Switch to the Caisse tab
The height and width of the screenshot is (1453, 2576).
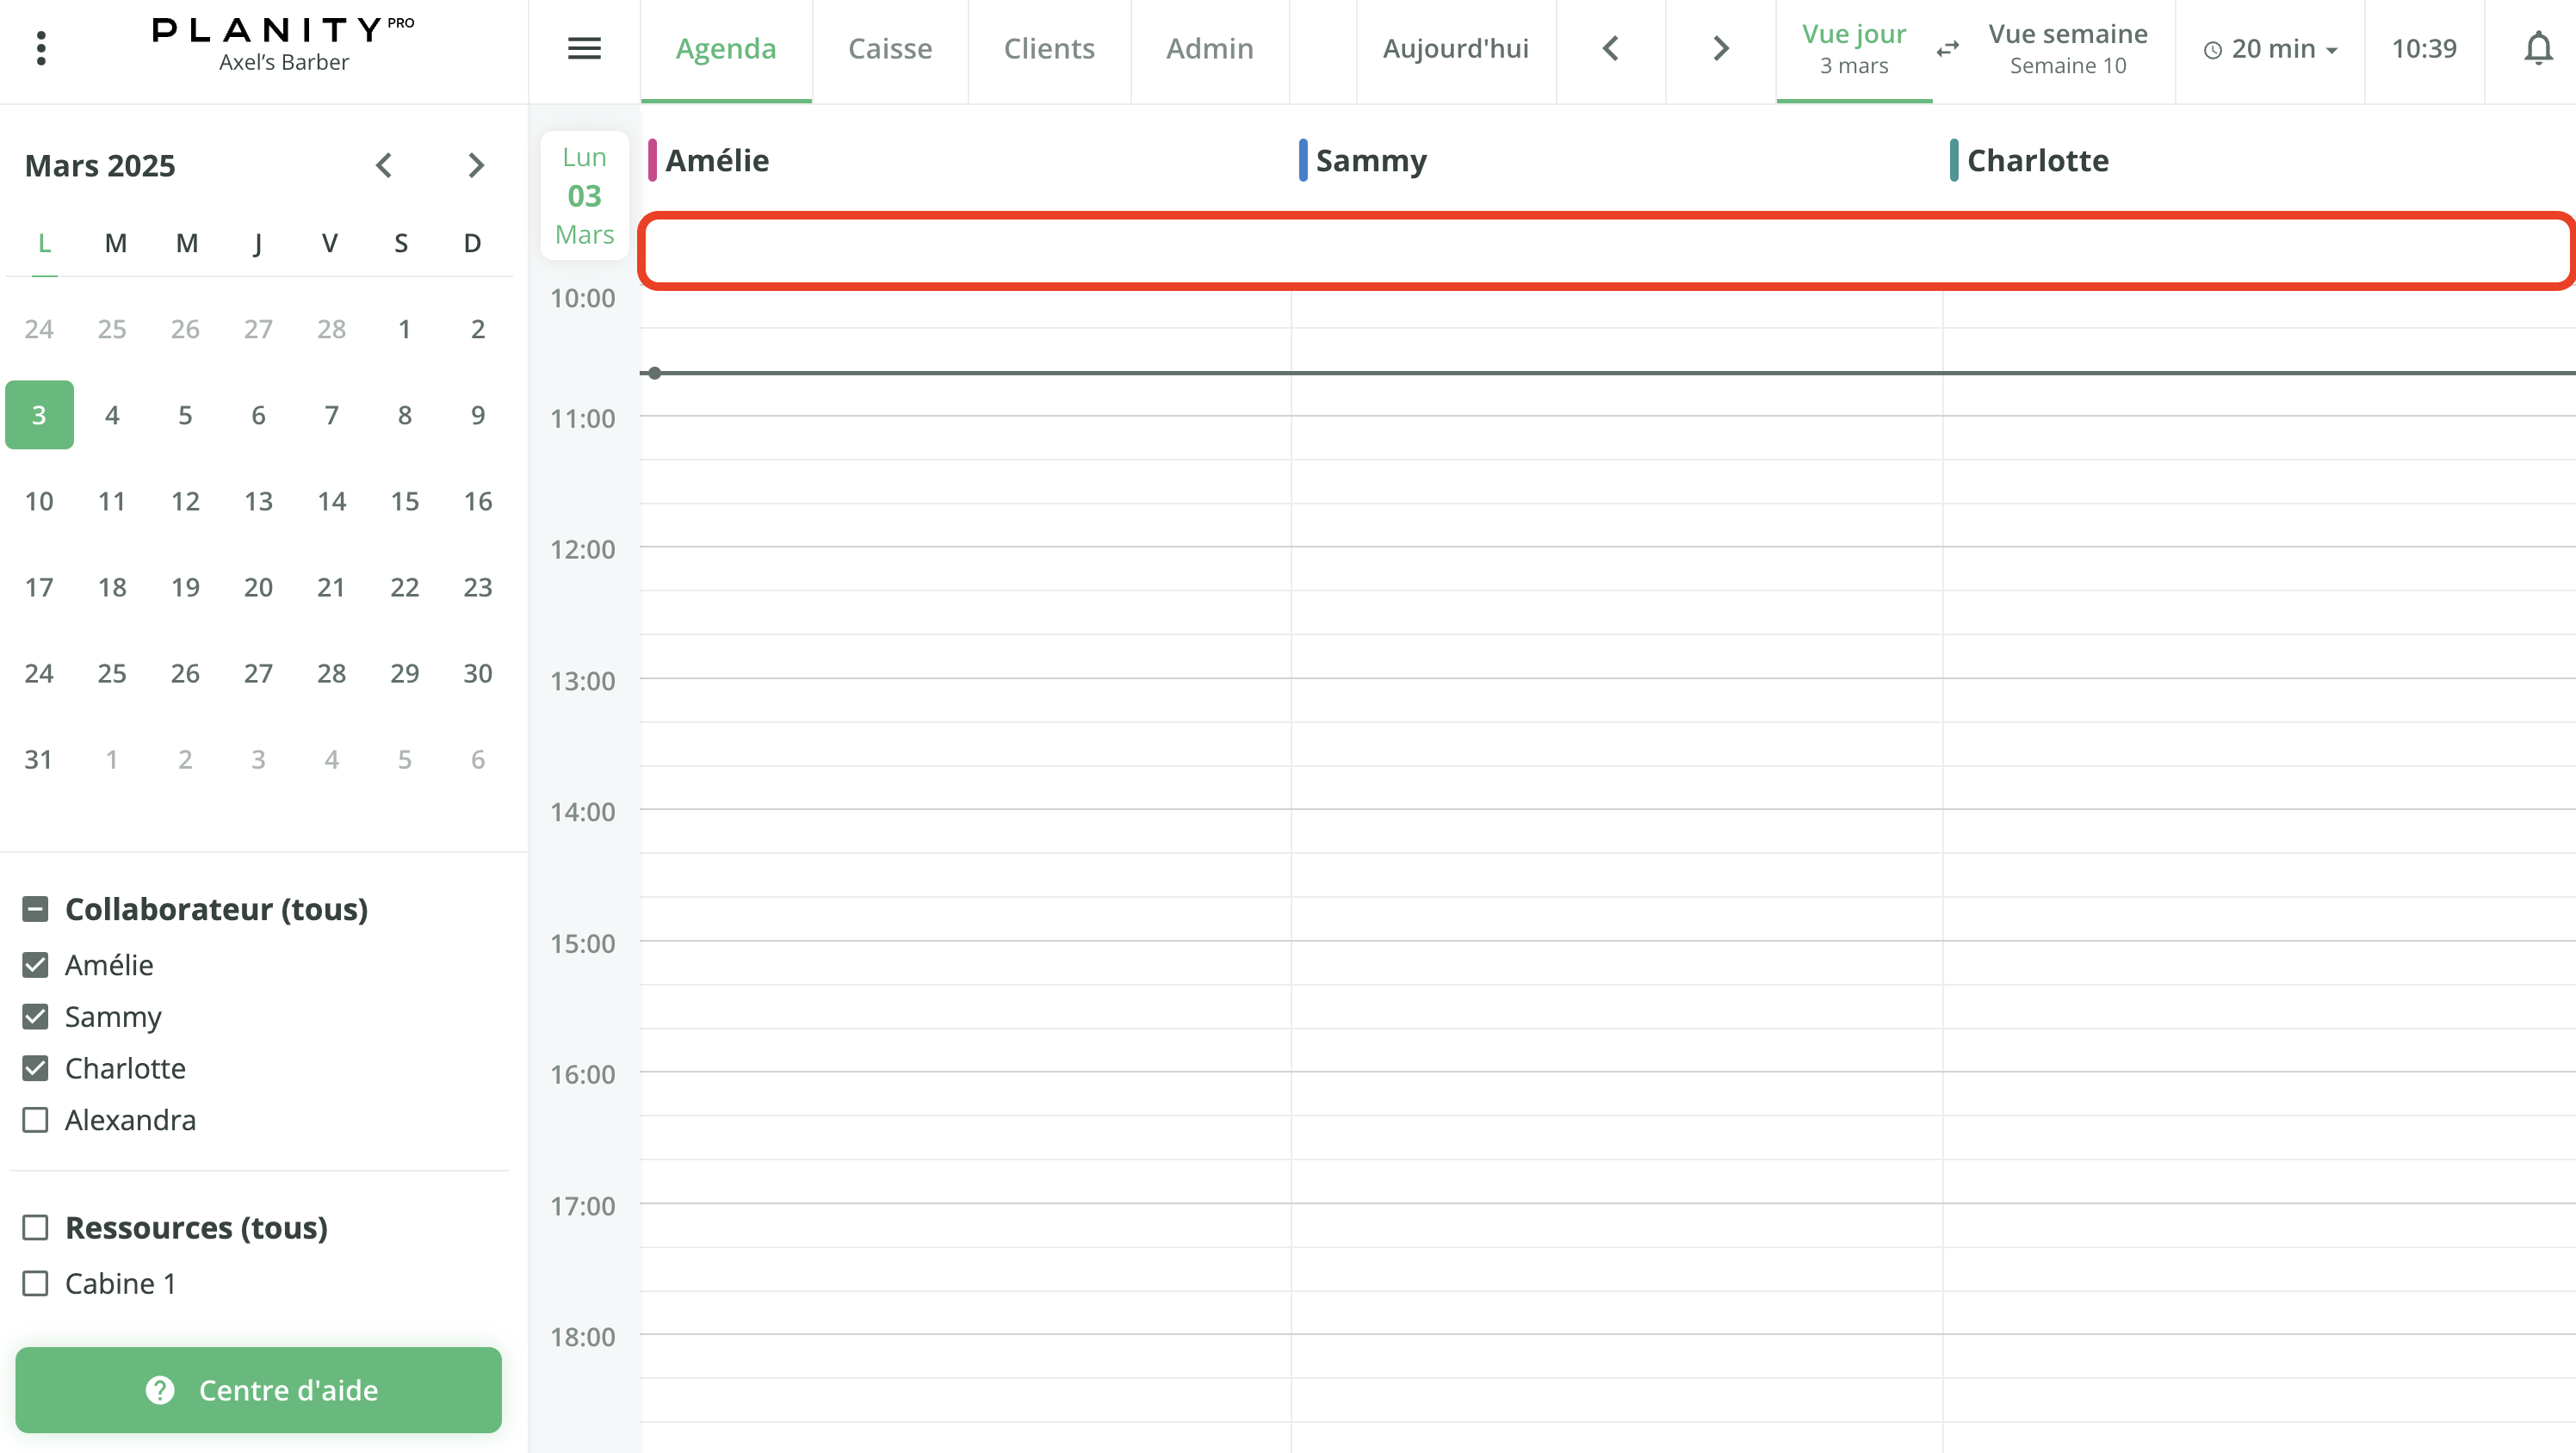tap(890, 47)
